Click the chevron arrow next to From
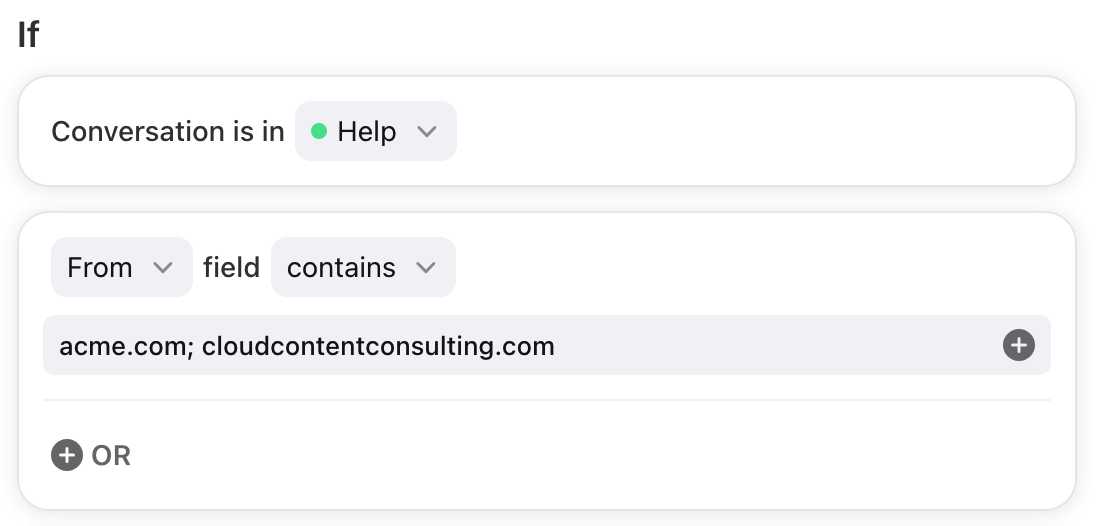 (162, 268)
